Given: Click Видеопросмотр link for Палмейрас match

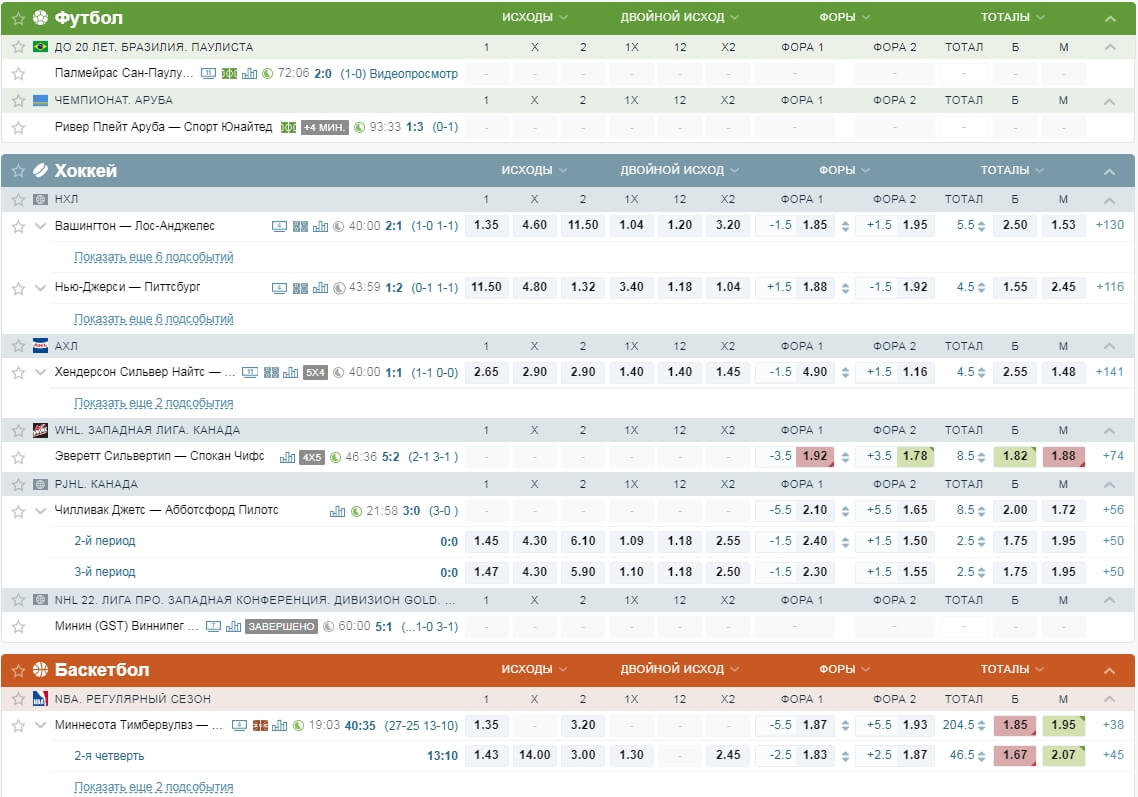Looking at the screenshot, I should (413, 74).
